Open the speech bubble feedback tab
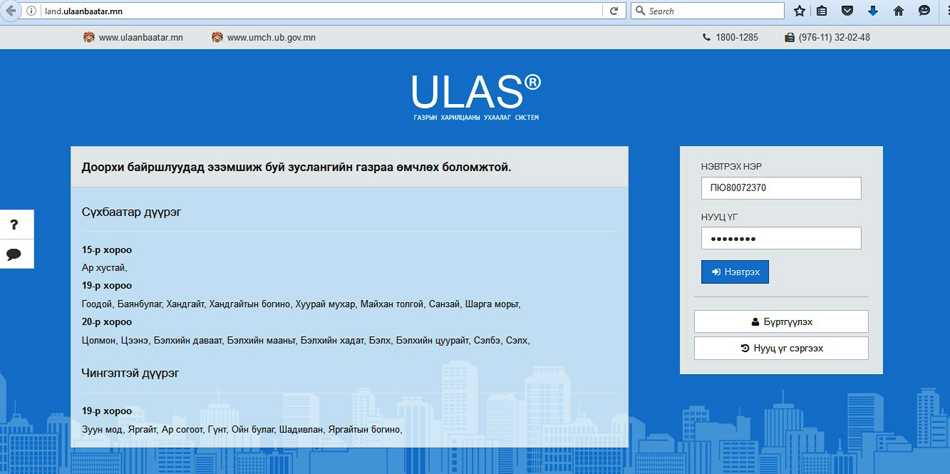950x474 pixels. pos(15,254)
